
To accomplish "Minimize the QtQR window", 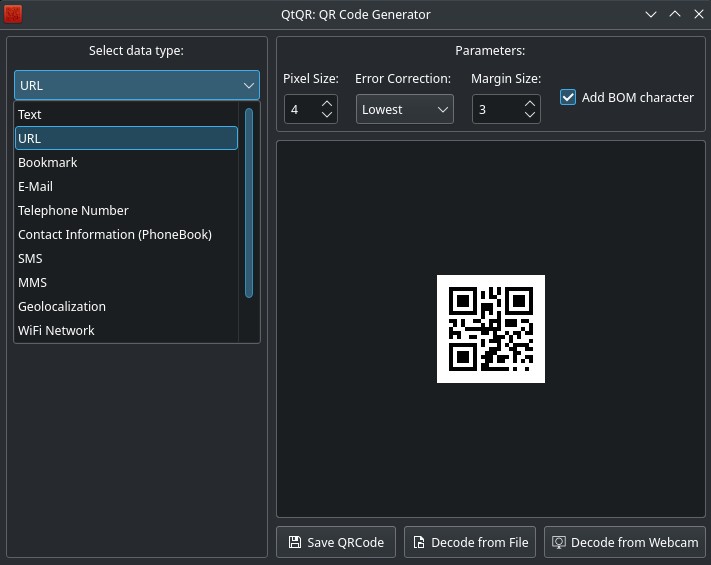I will 651,14.
